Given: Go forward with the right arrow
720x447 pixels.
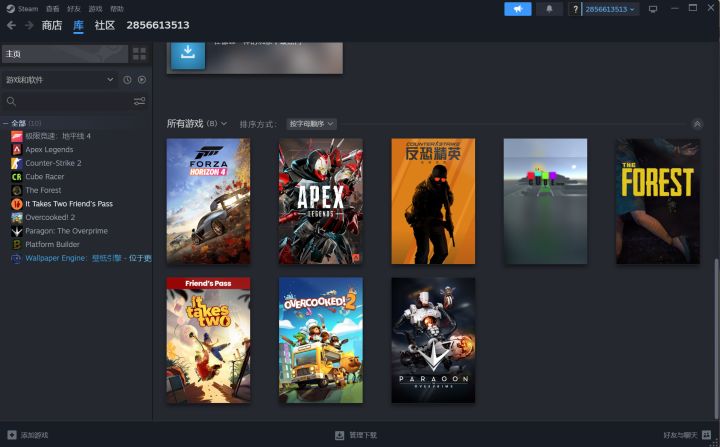Looking at the screenshot, I should (x=29, y=25).
